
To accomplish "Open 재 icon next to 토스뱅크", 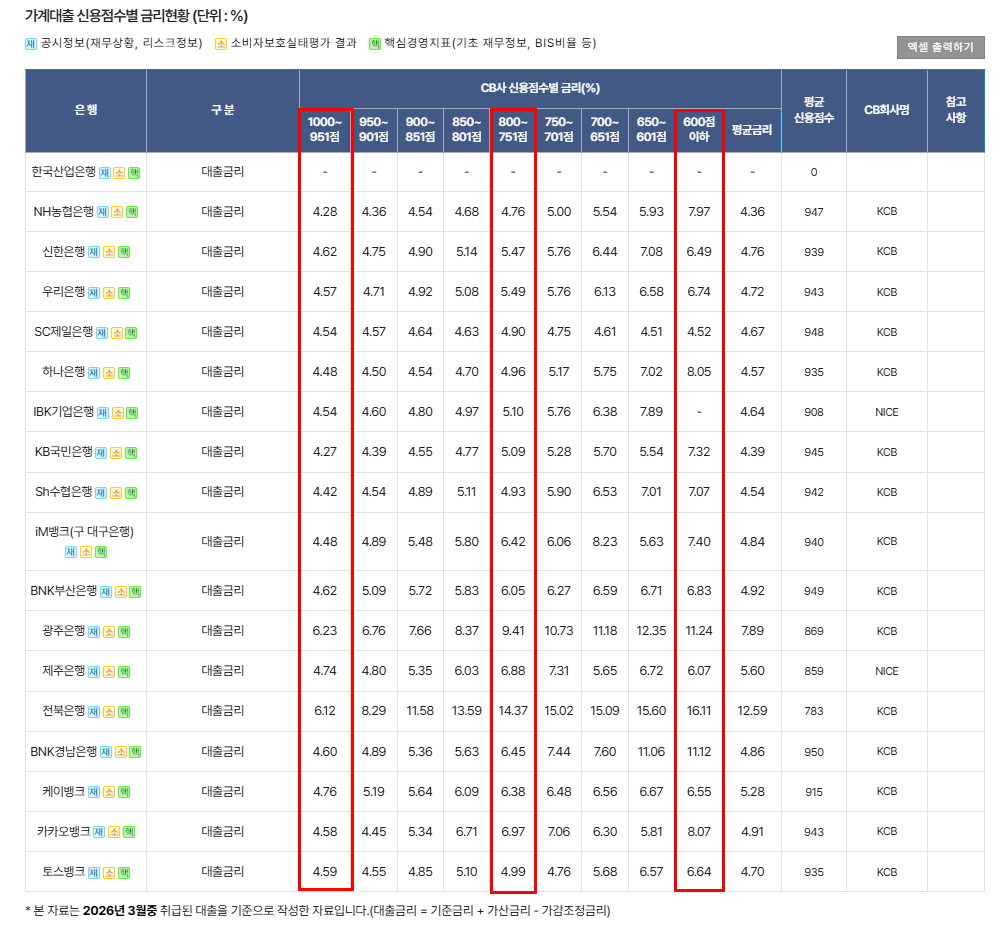I will pos(94,872).
